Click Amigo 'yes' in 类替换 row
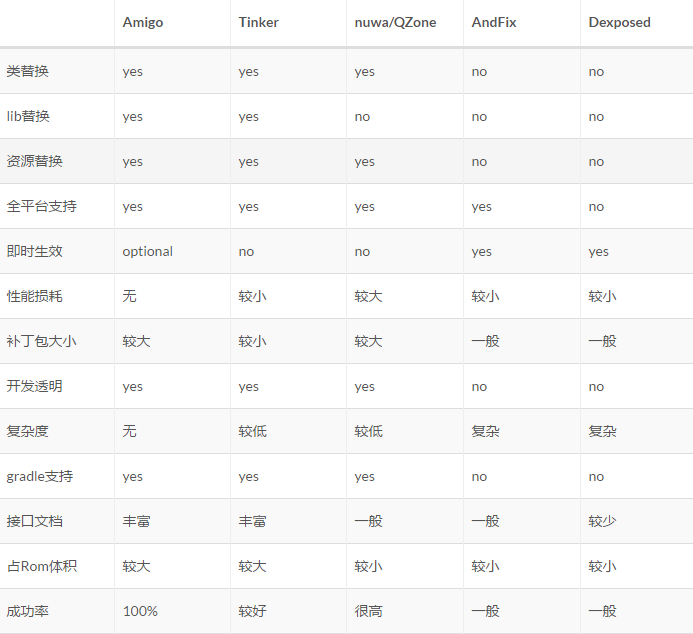The image size is (693, 634). coord(133,72)
